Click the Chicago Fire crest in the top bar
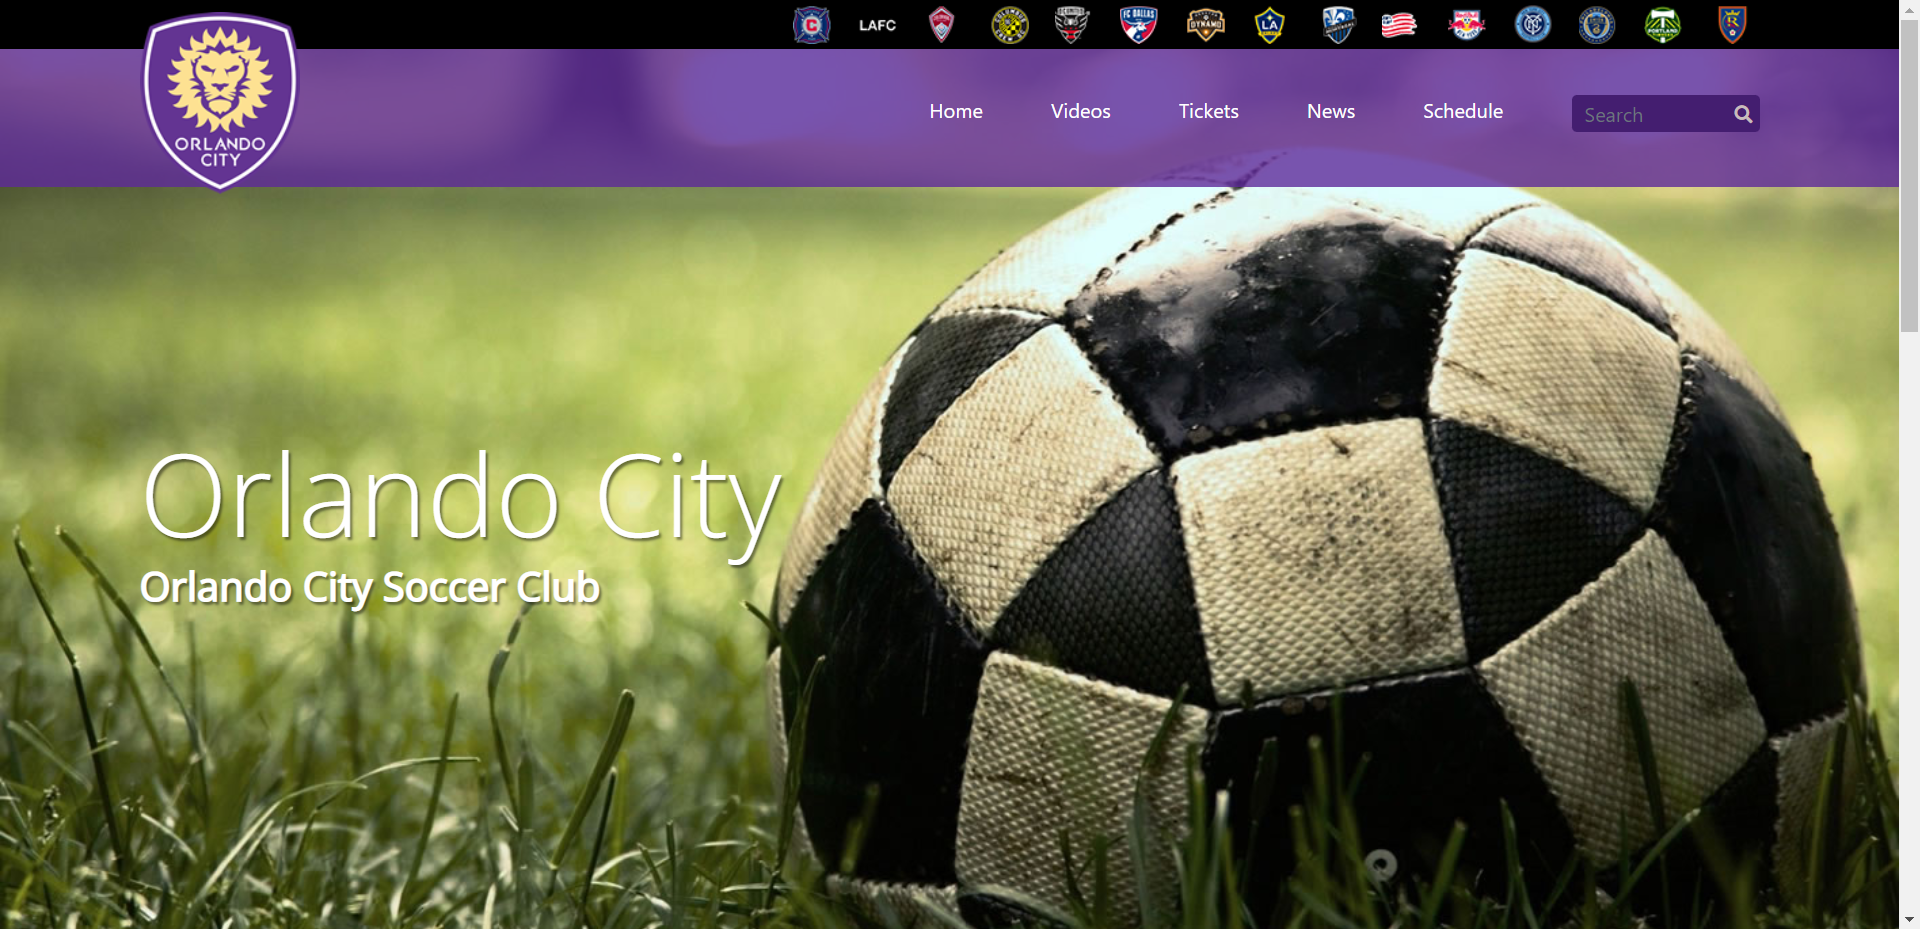Image resolution: width=1920 pixels, height=929 pixels. (812, 24)
